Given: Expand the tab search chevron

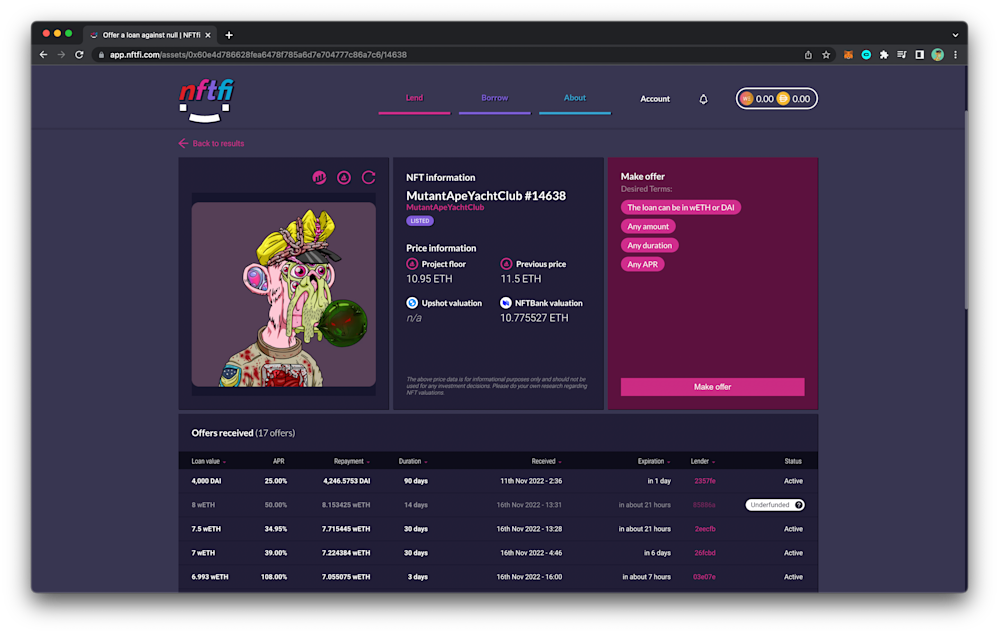Looking at the screenshot, I should 955,35.
